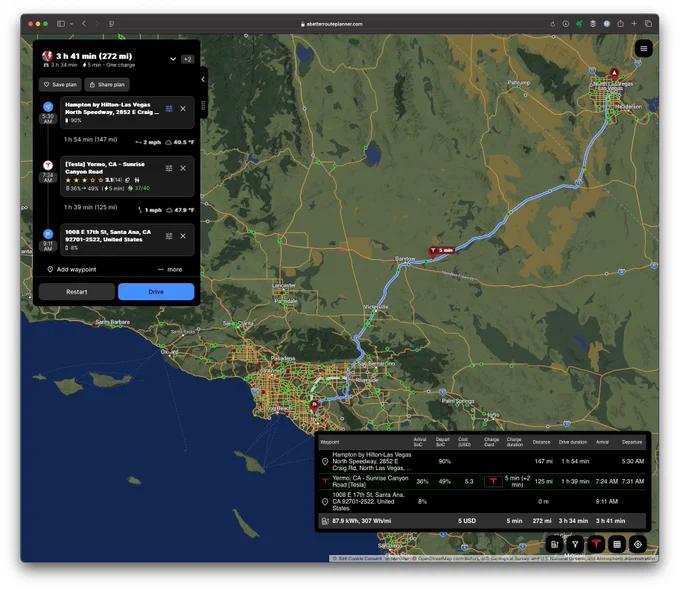Show Safari tab overview
Screen dimensions: 680x590
point(648,24)
